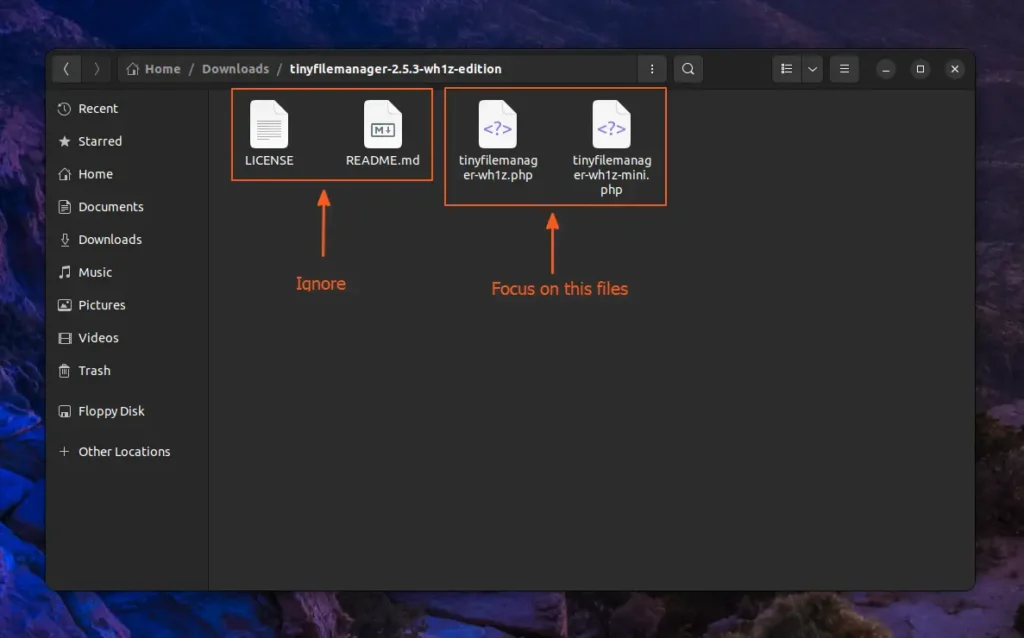Toggle list view layout button
The width and height of the screenshot is (1024, 638).
(x=787, y=69)
